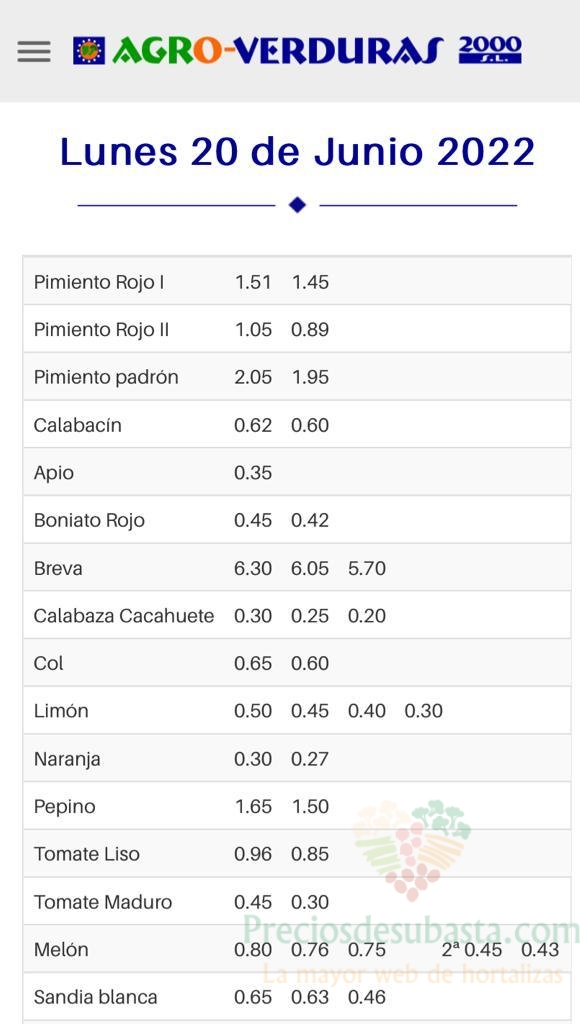The image size is (580, 1024).
Task: Click the Agro-Verduras 2000 logo
Action: click(x=297, y=50)
